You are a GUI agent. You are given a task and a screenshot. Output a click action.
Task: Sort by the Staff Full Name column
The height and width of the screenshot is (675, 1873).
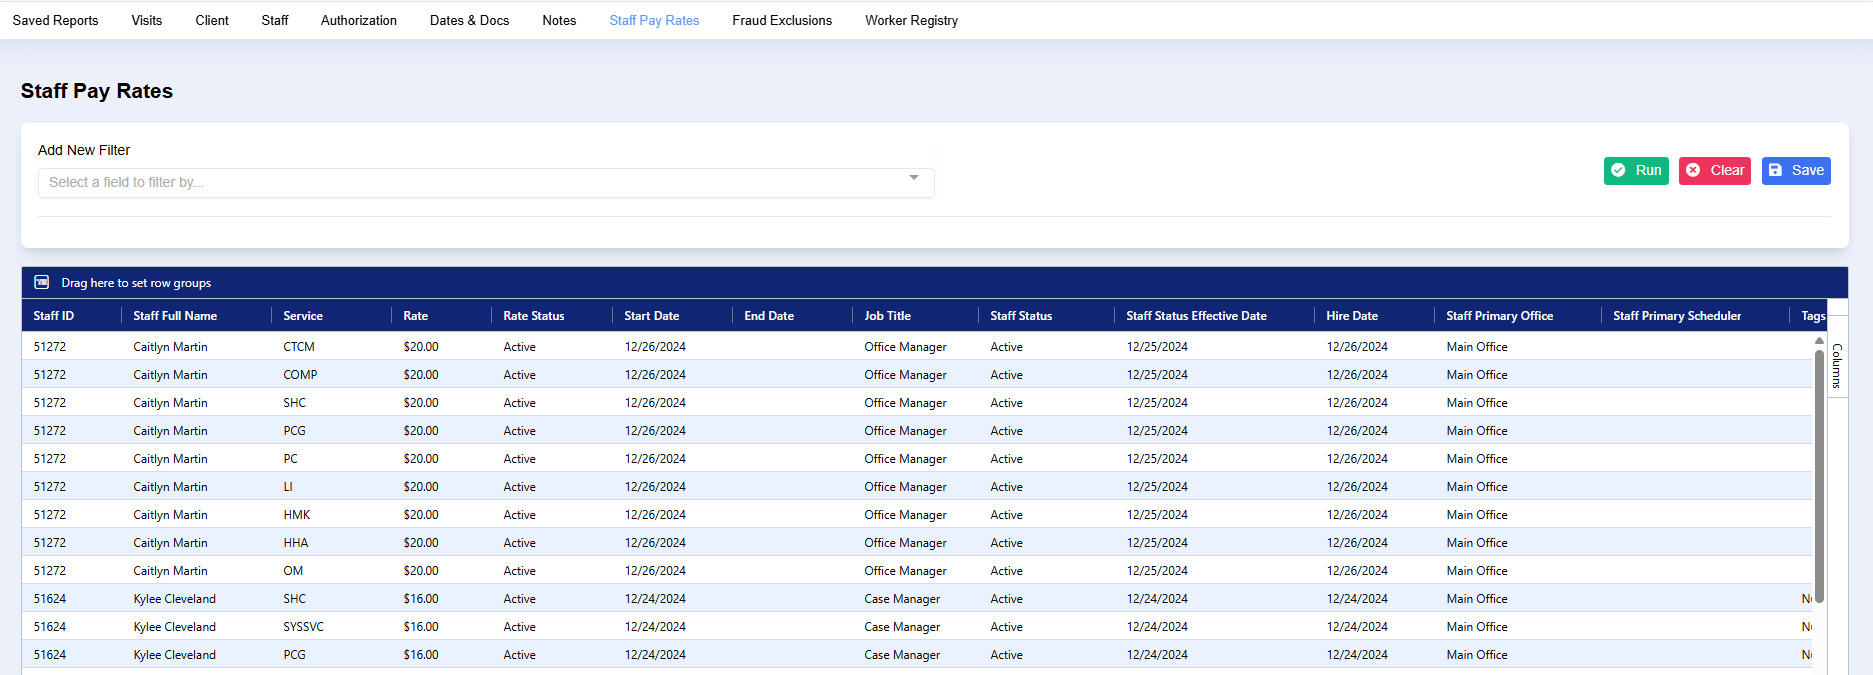pyautogui.click(x=175, y=316)
